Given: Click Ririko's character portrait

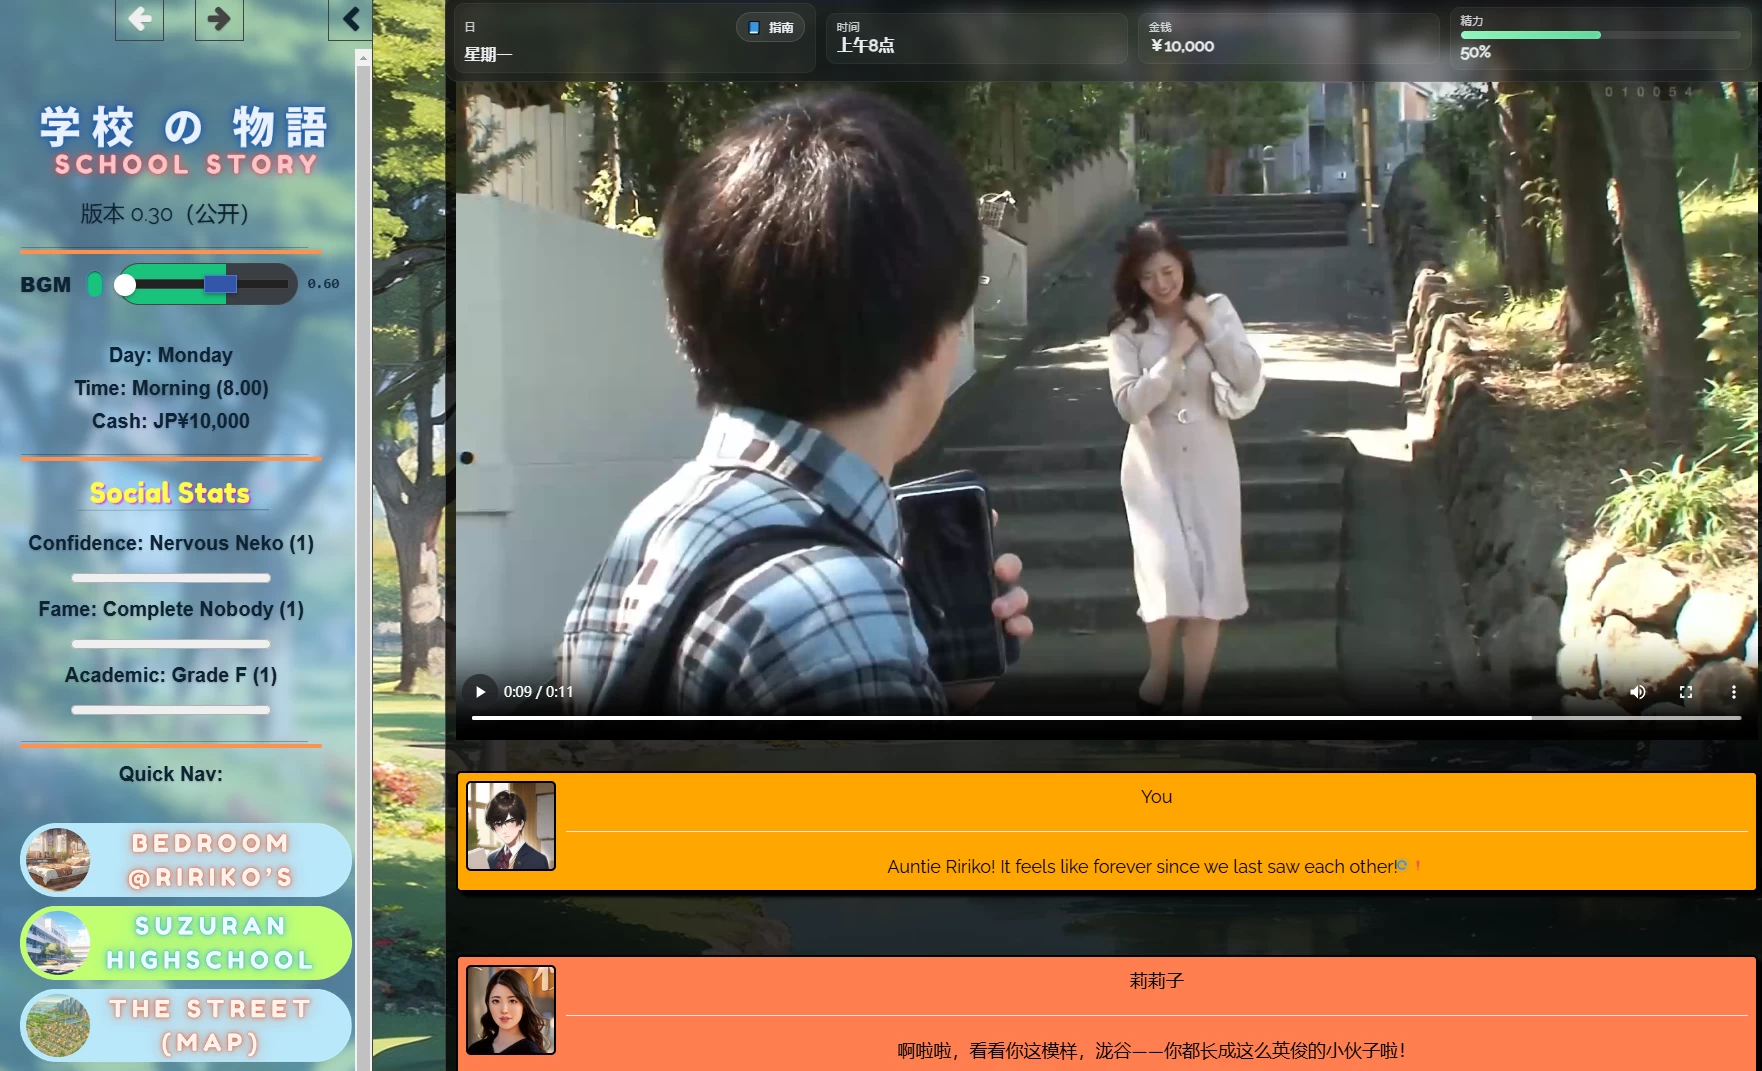Looking at the screenshot, I should tap(511, 1010).
